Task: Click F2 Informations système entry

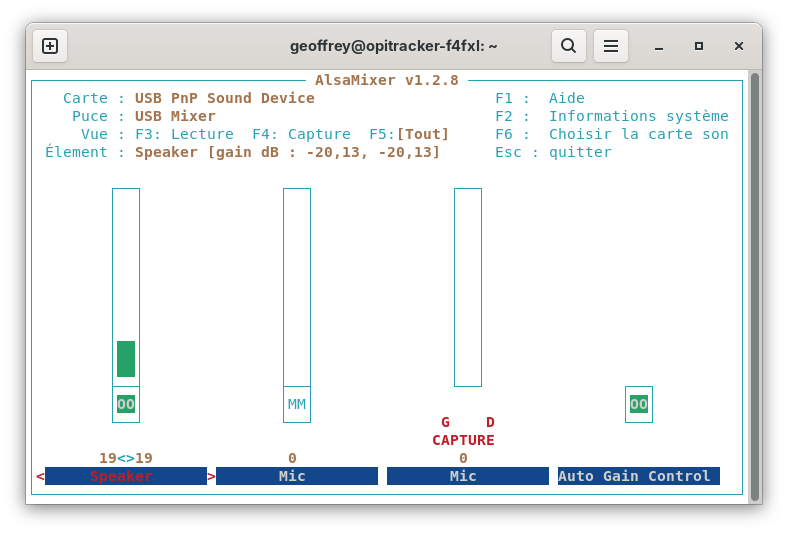Action: pos(612,116)
